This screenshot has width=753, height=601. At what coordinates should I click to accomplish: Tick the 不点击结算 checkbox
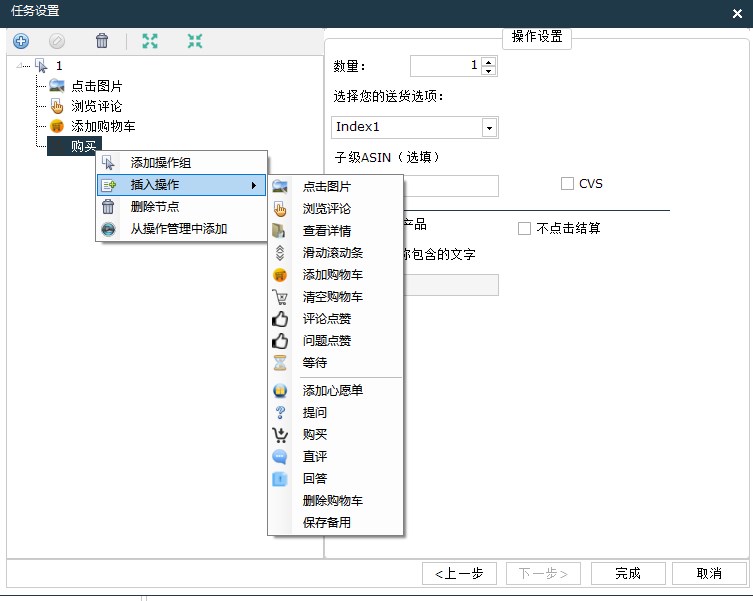pos(524,228)
